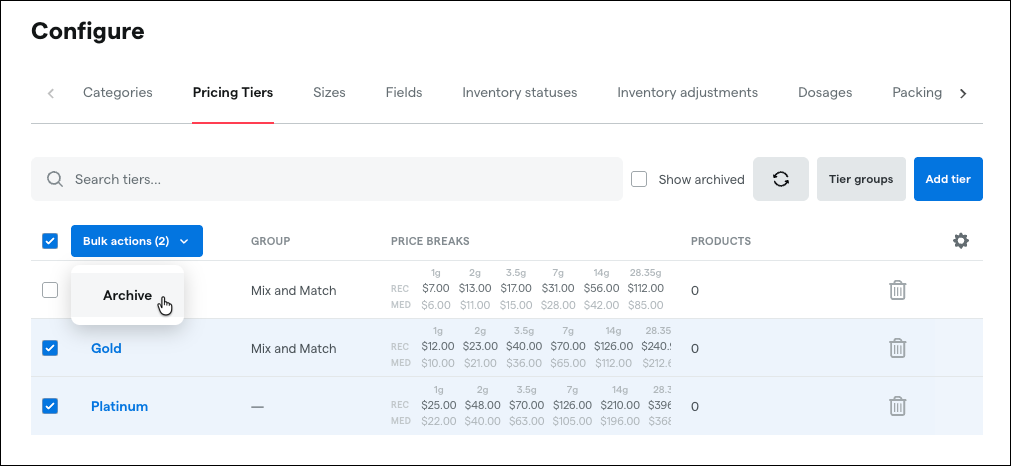Open the Platinum tier link
This screenshot has width=1011, height=466.
coord(119,406)
